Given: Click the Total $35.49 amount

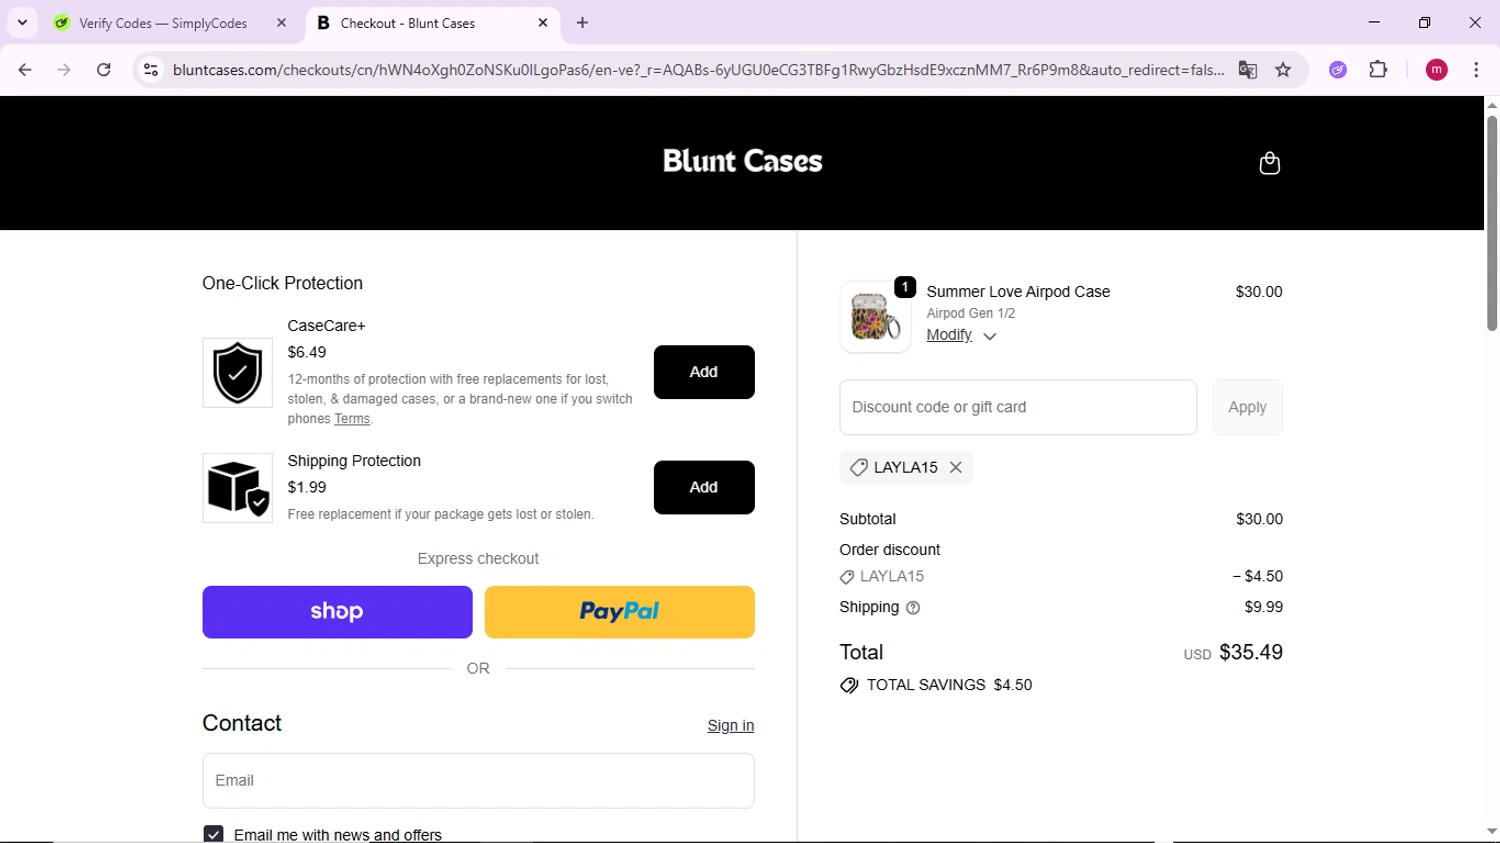Looking at the screenshot, I should (x=1251, y=652).
